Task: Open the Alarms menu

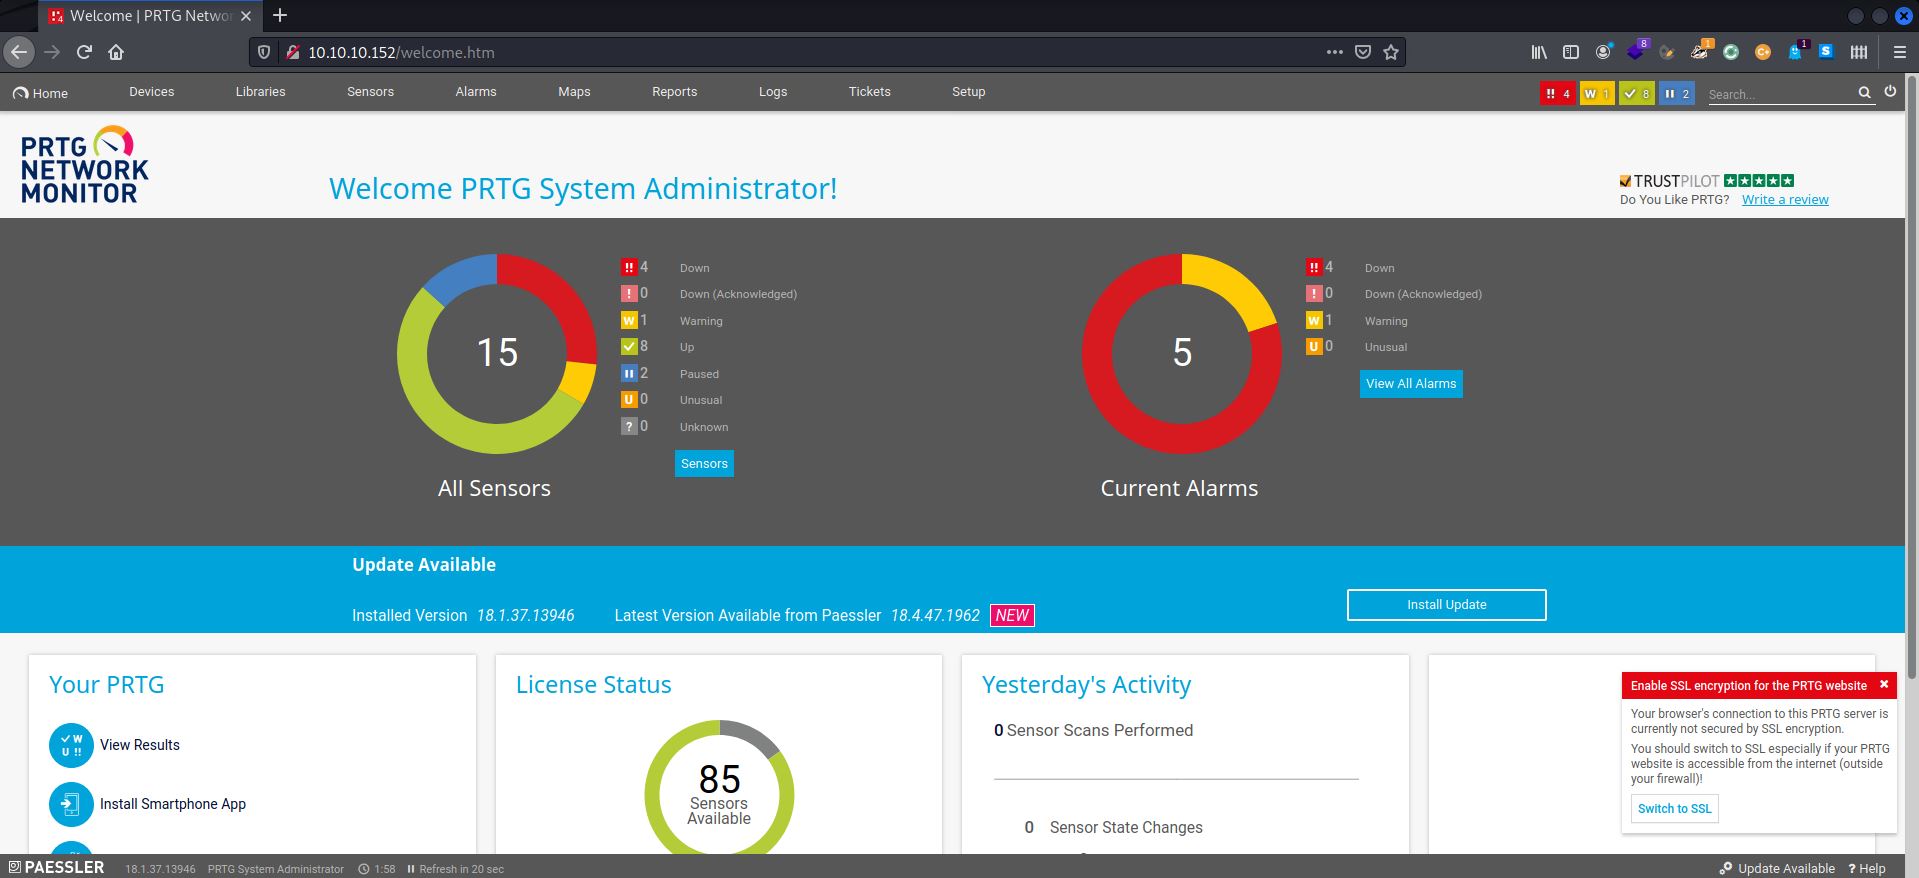Action: [x=476, y=92]
